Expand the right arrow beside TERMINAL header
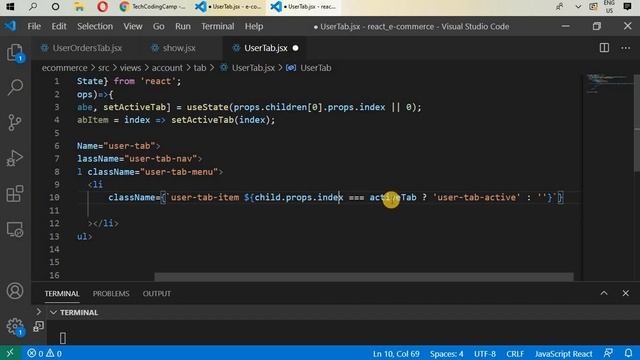 coord(38,312)
